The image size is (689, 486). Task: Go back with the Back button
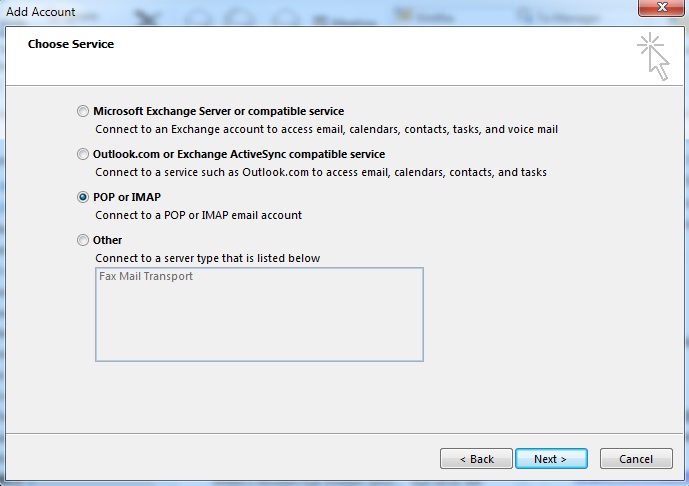tap(476, 459)
